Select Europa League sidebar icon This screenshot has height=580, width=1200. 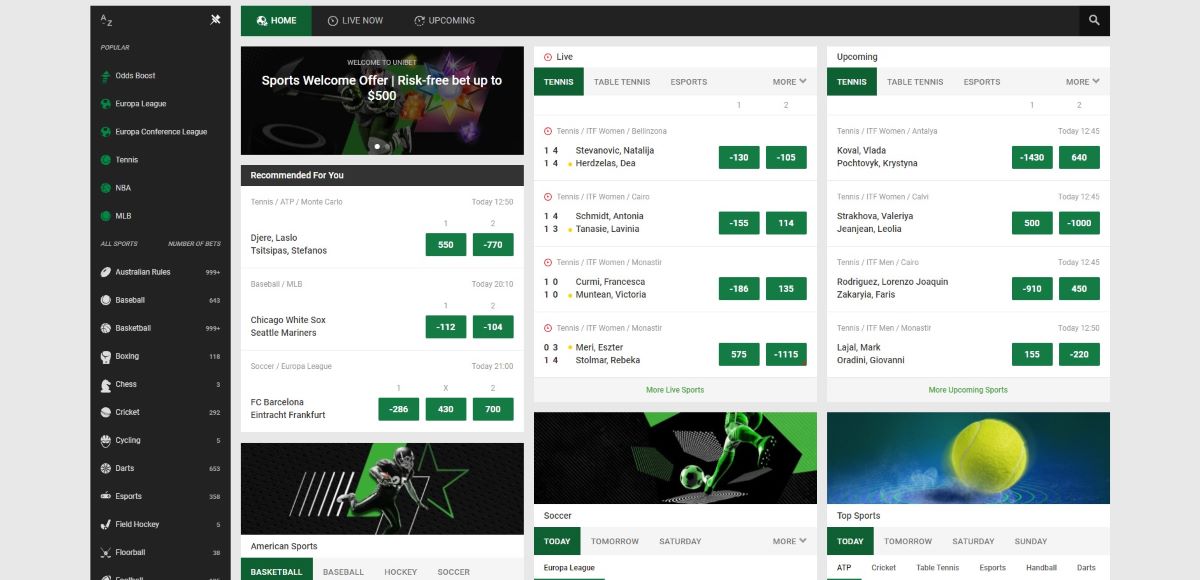[x=106, y=104]
